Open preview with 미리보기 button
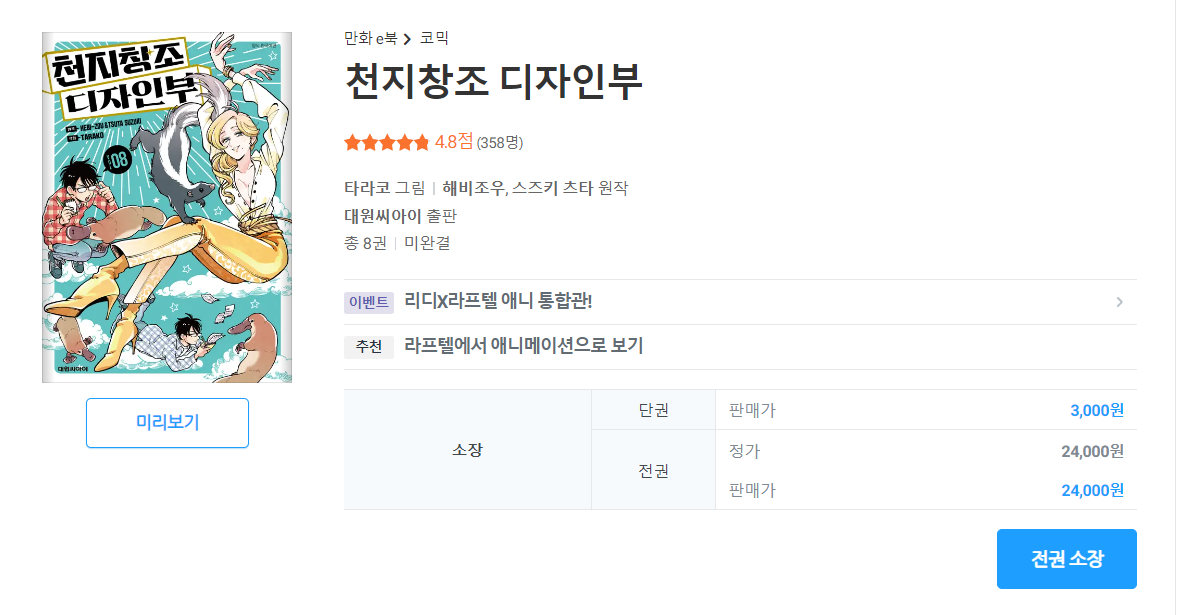Image resolution: width=1184 pixels, height=615 pixels. coord(167,422)
